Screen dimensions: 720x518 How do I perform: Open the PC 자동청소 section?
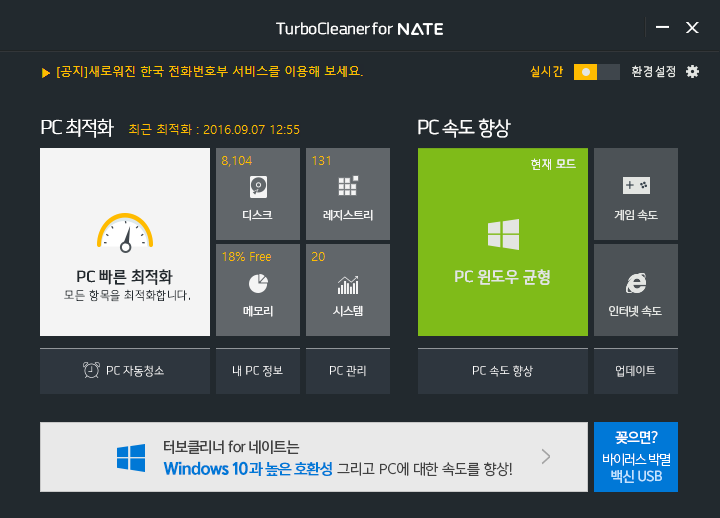click(125, 371)
